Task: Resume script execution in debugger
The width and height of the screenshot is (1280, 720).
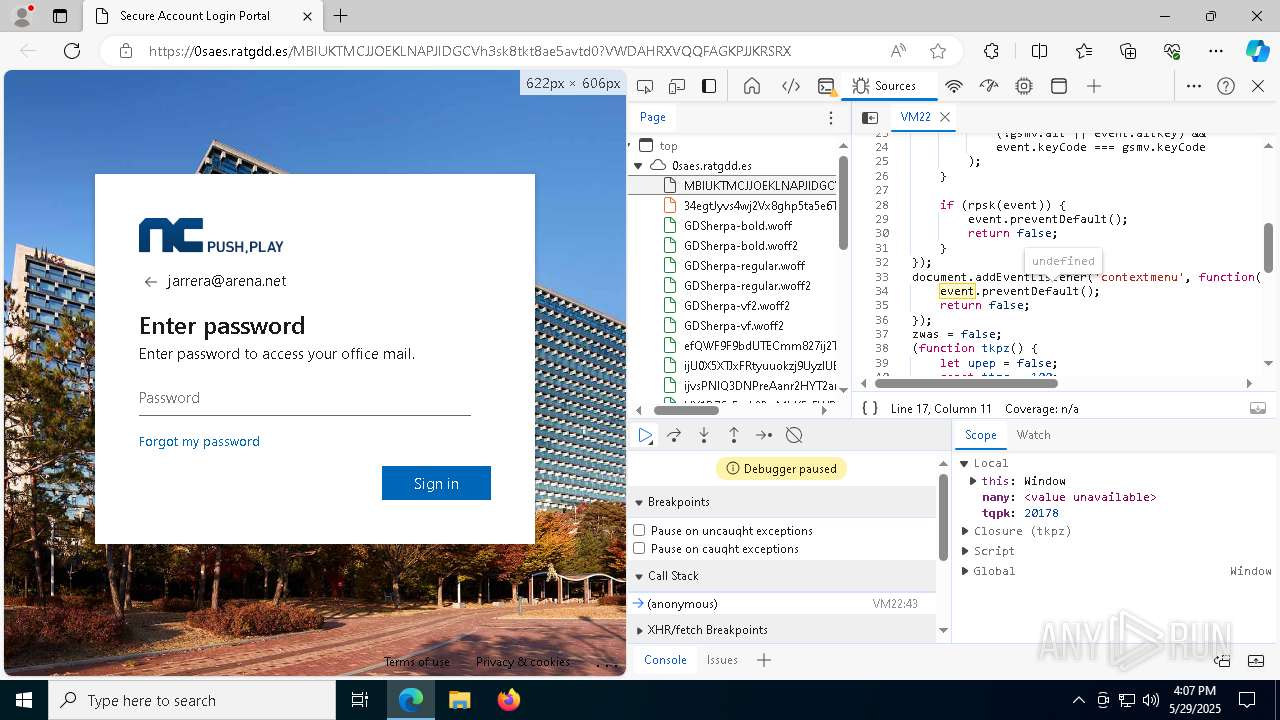Action: coord(645,435)
